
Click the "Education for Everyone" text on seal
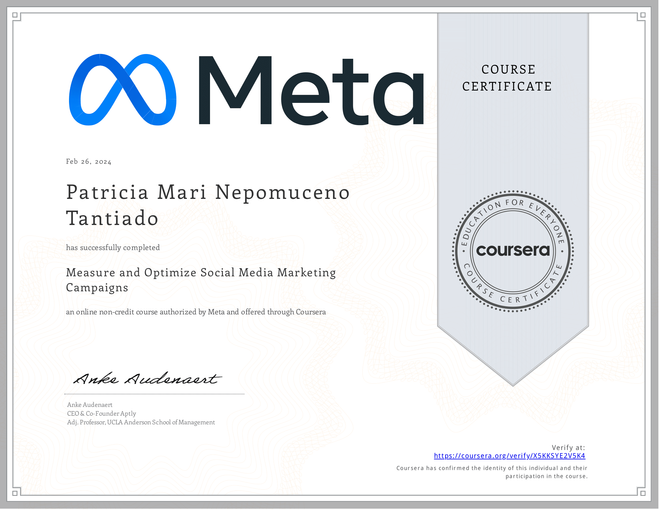tap(513, 208)
